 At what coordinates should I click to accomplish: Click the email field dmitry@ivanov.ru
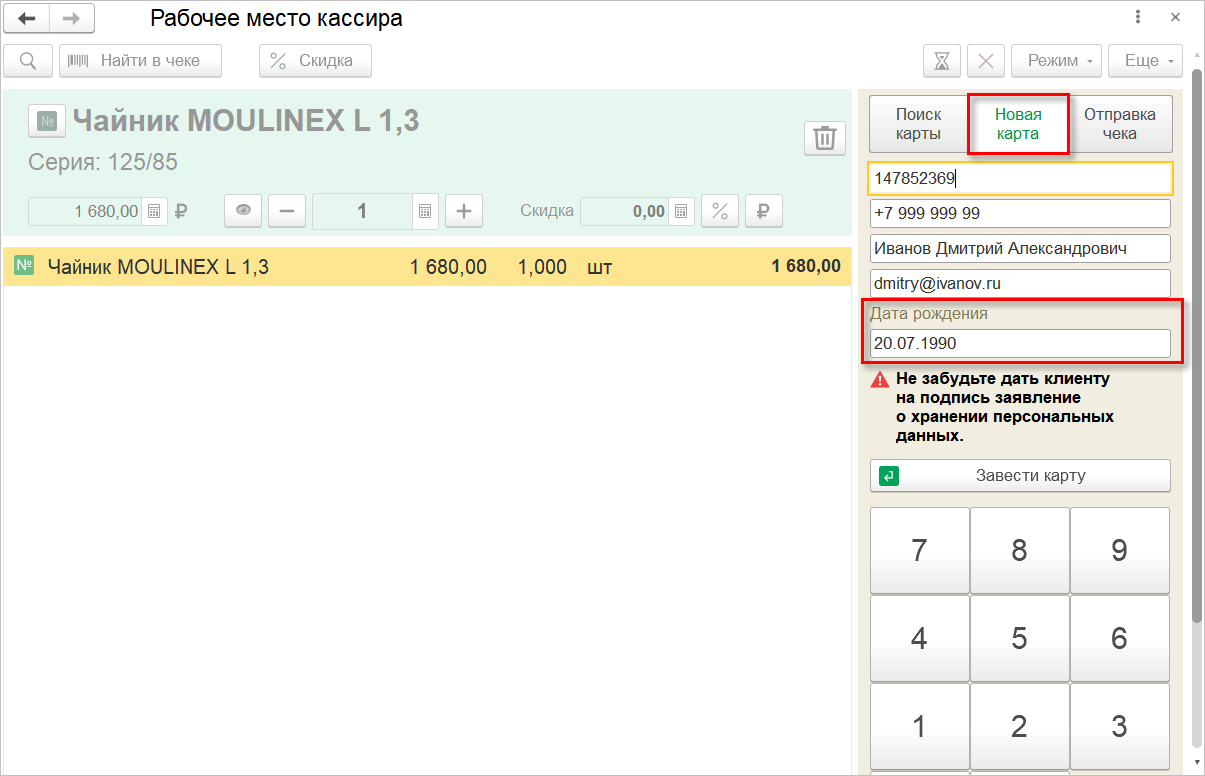(x=1020, y=283)
